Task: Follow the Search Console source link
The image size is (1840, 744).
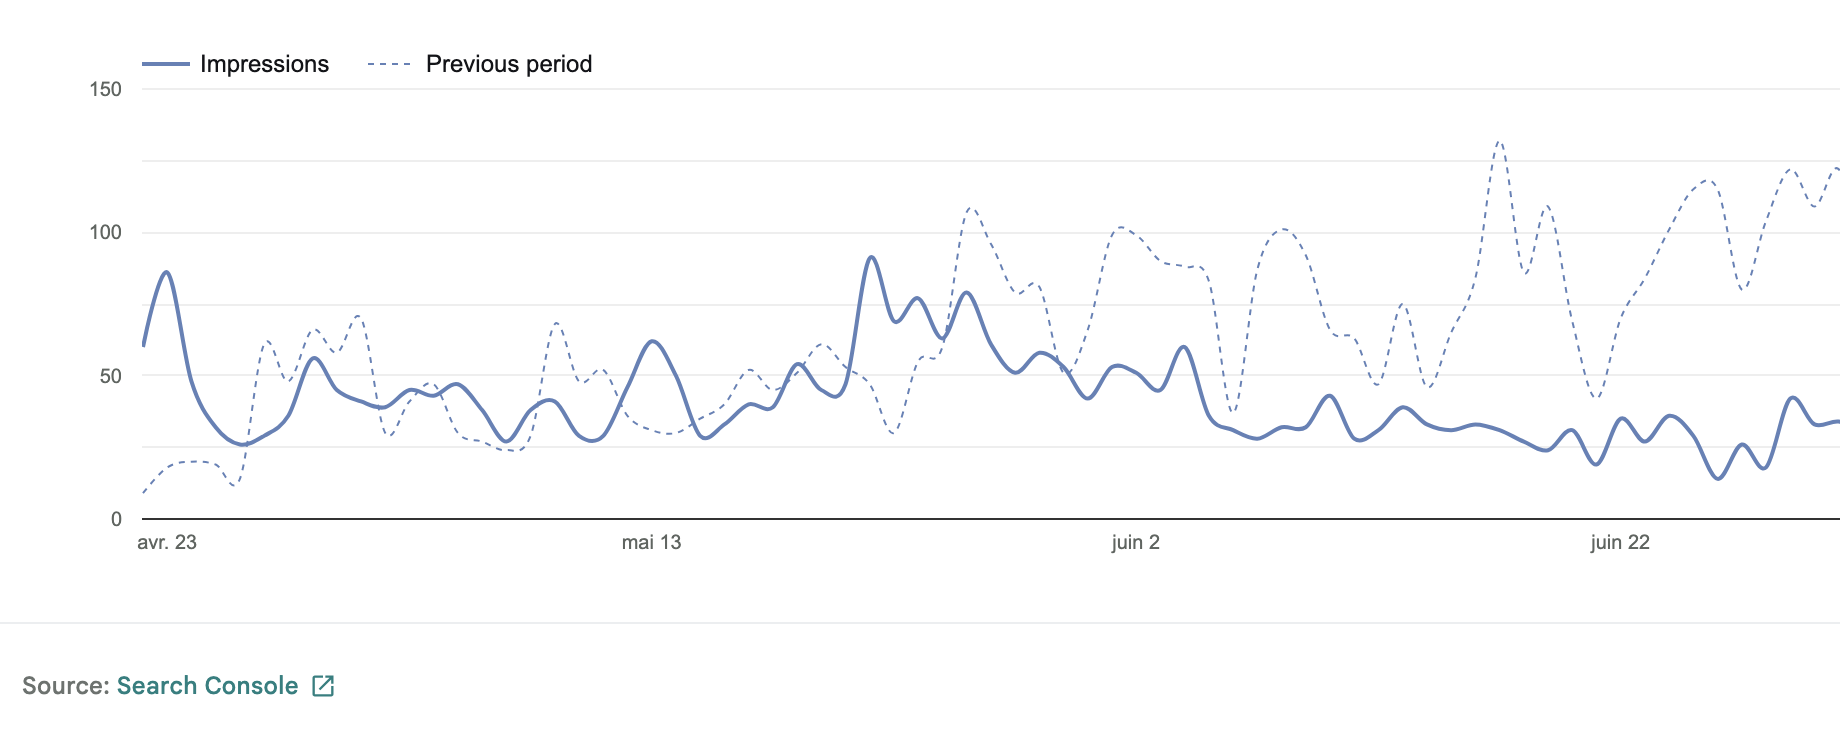Action: [x=207, y=686]
